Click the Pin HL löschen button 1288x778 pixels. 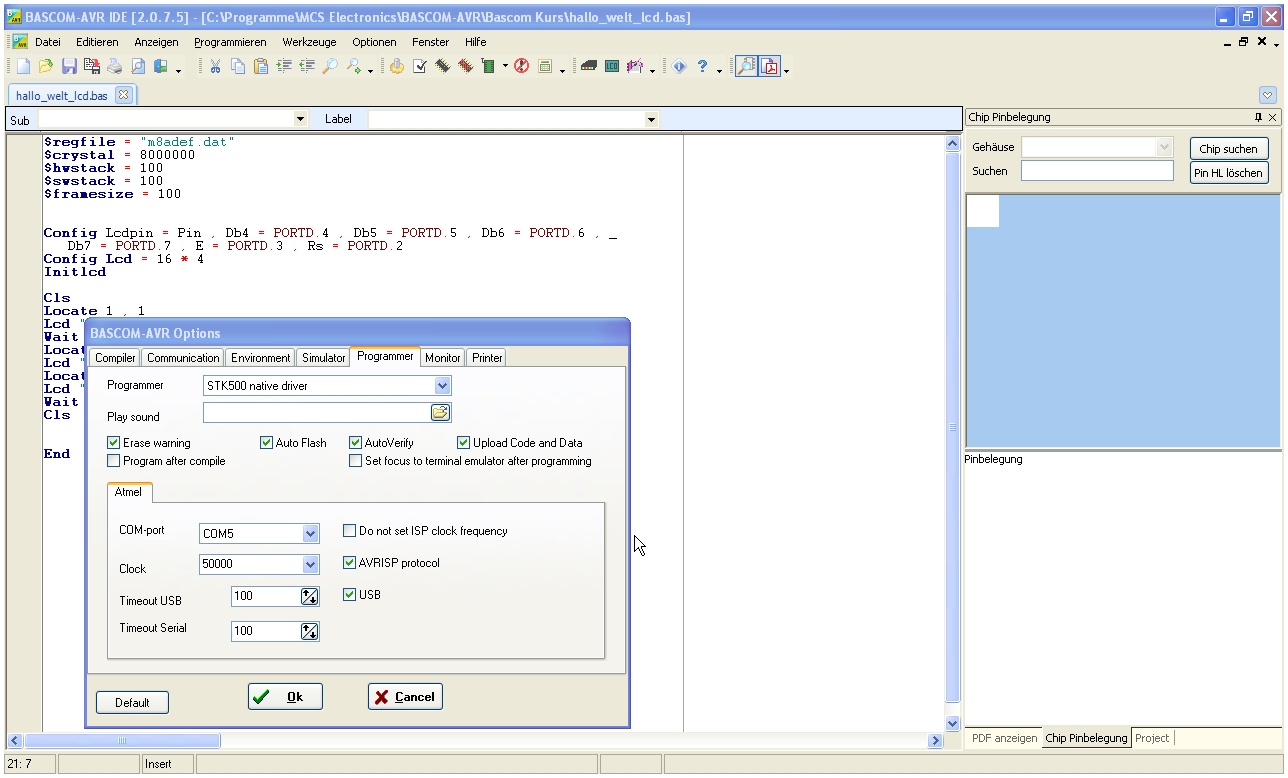(1229, 173)
